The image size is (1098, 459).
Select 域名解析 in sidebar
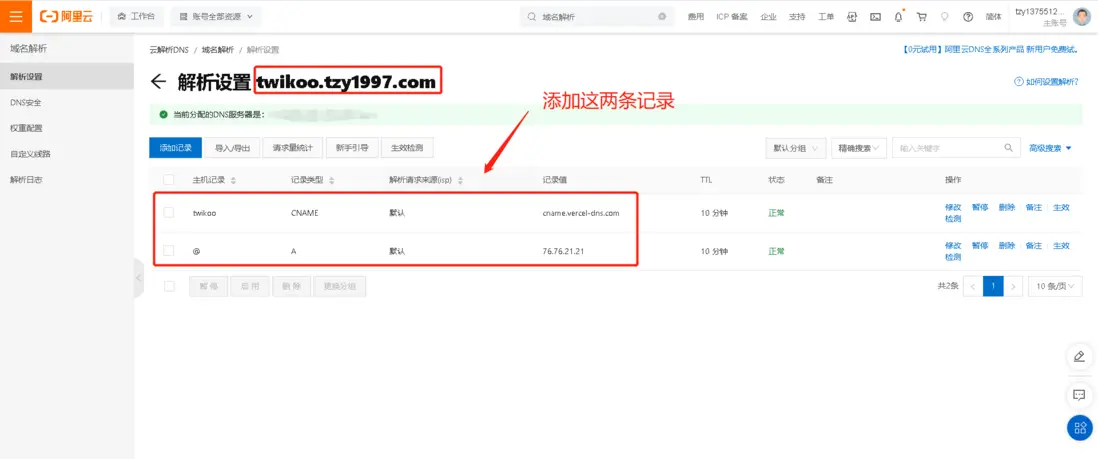29,48
